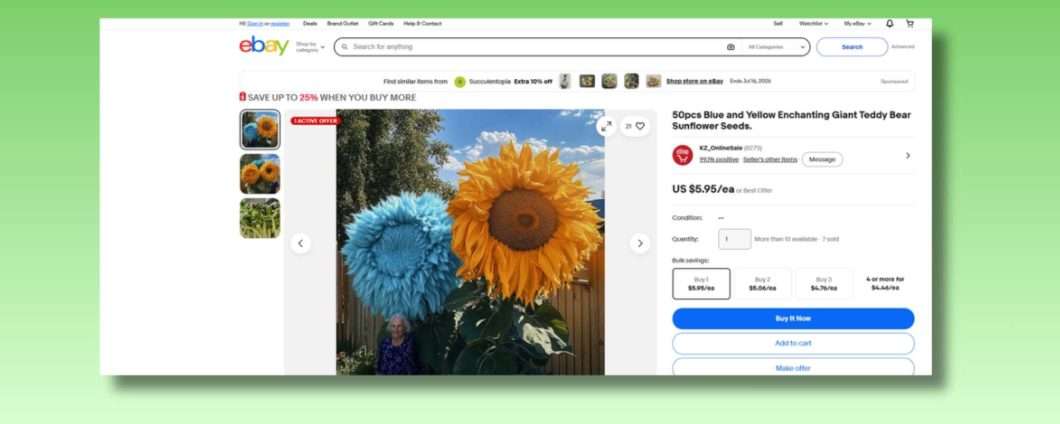The width and height of the screenshot is (1060, 424).
Task: Open the Help & Contact menu link
Action: pos(423,24)
